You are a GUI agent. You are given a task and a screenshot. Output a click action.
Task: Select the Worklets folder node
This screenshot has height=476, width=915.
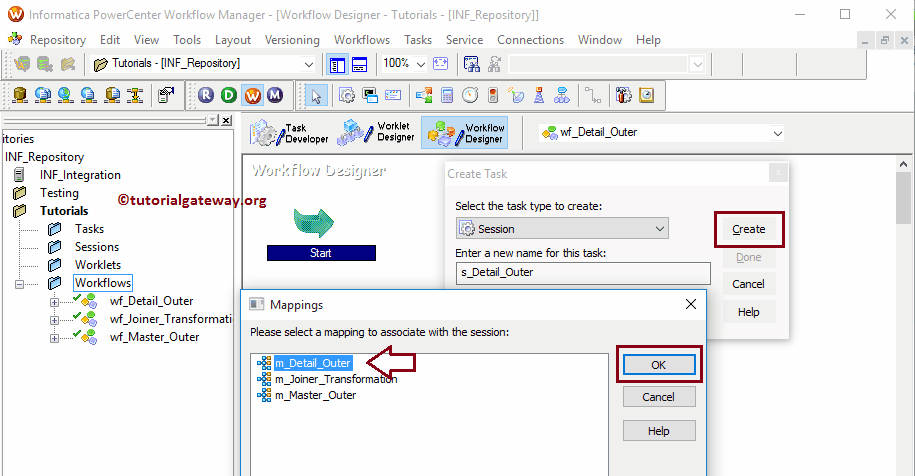point(98,265)
